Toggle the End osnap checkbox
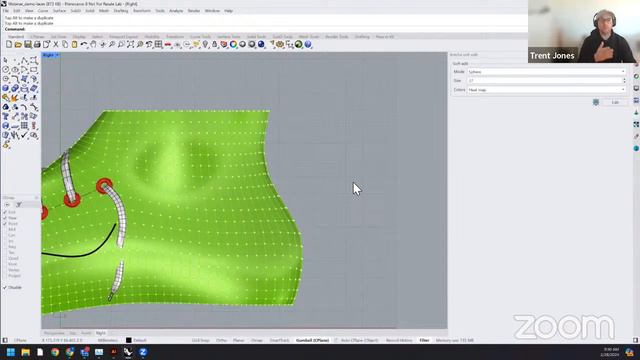This screenshot has height=360, width=640. click(x=5, y=212)
